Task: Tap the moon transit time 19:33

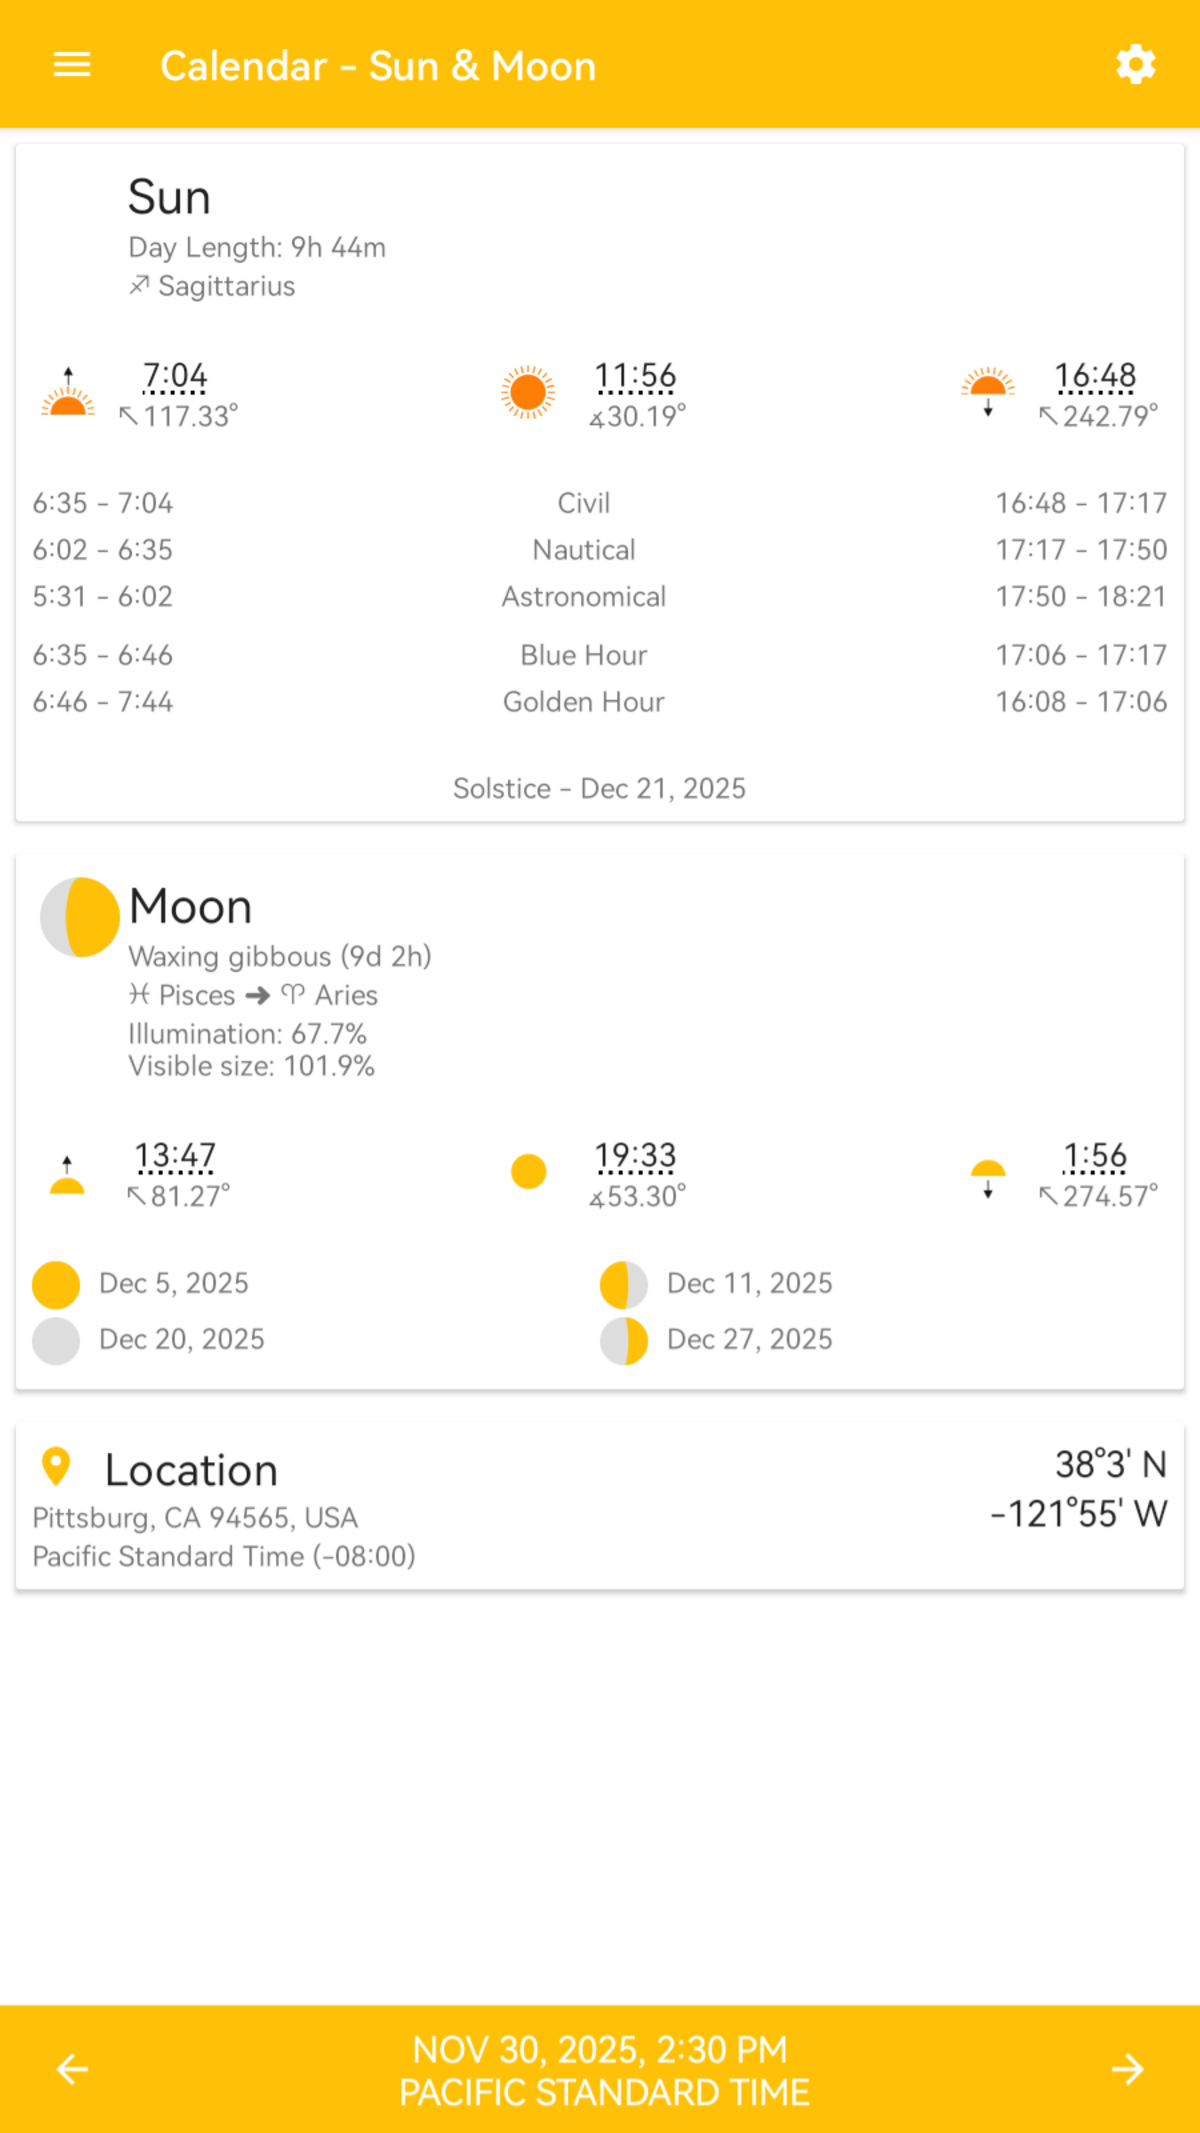Action: pyautogui.click(x=636, y=1157)
